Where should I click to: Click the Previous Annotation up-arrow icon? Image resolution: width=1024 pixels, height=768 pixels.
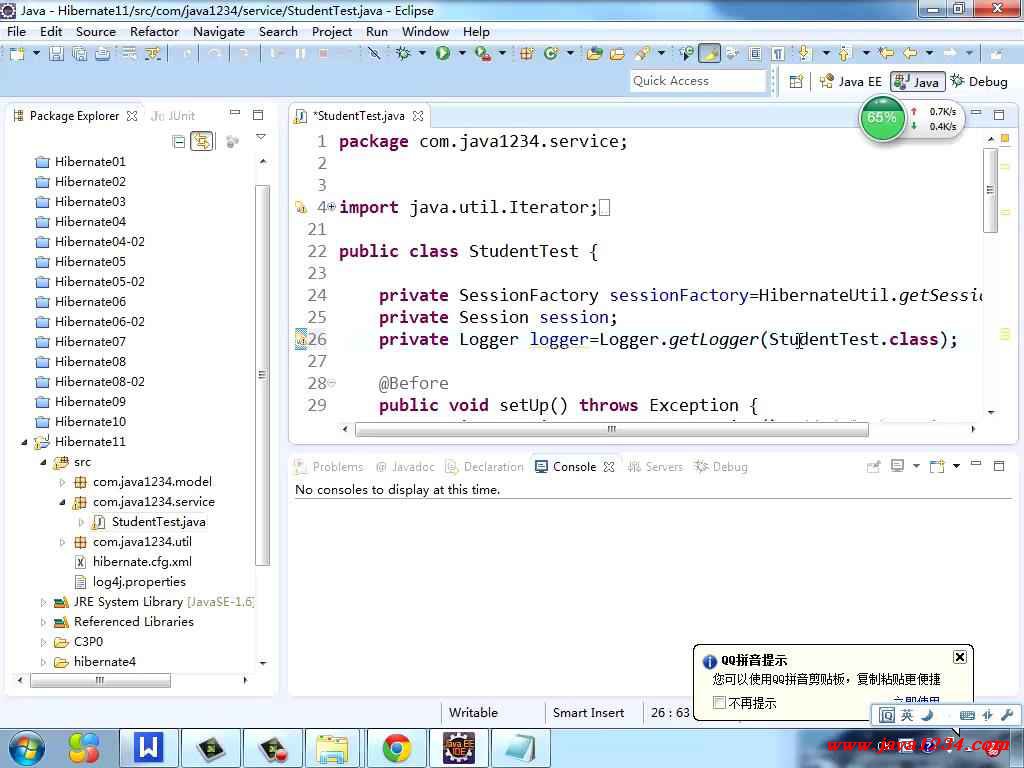[844, 54]
